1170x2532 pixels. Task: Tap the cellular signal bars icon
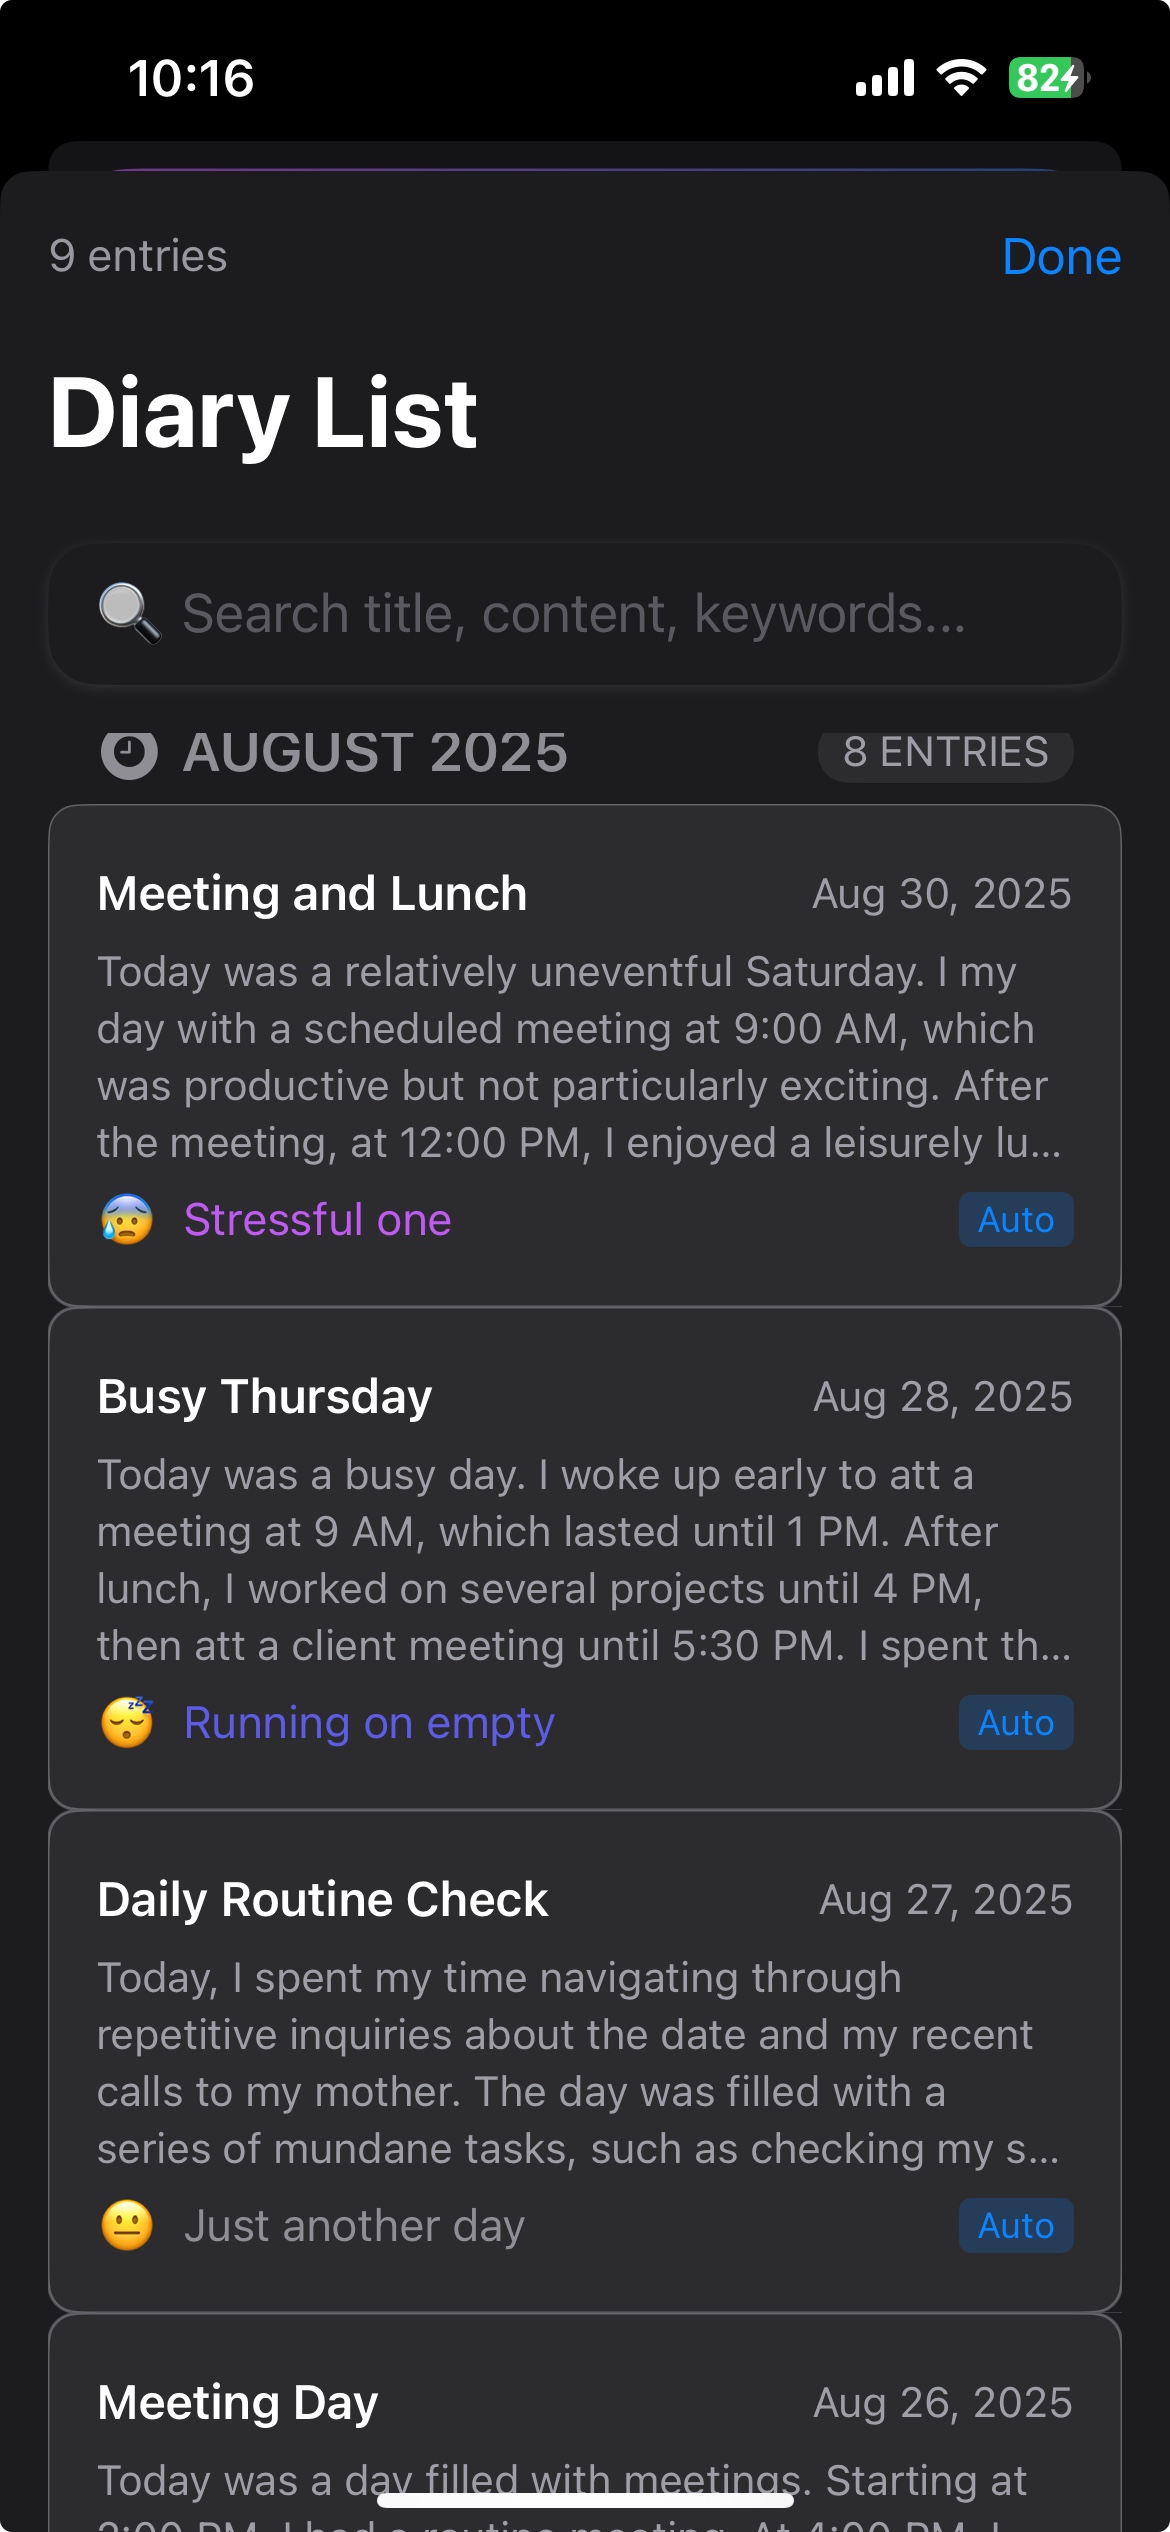click(885, 78)
